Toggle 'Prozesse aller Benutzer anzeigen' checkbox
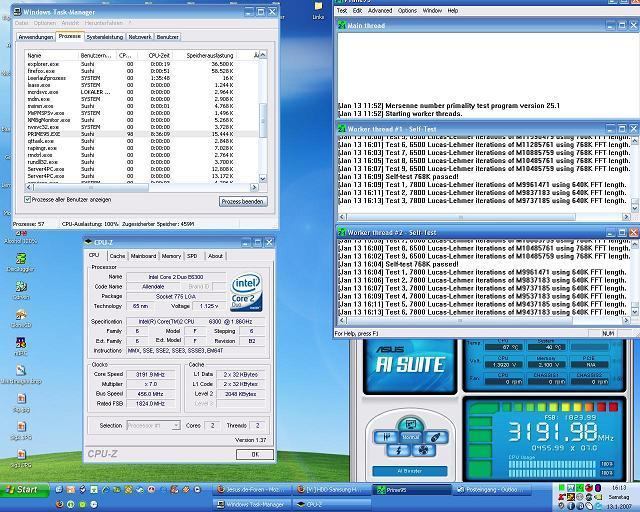 click(x=27, y=200)
